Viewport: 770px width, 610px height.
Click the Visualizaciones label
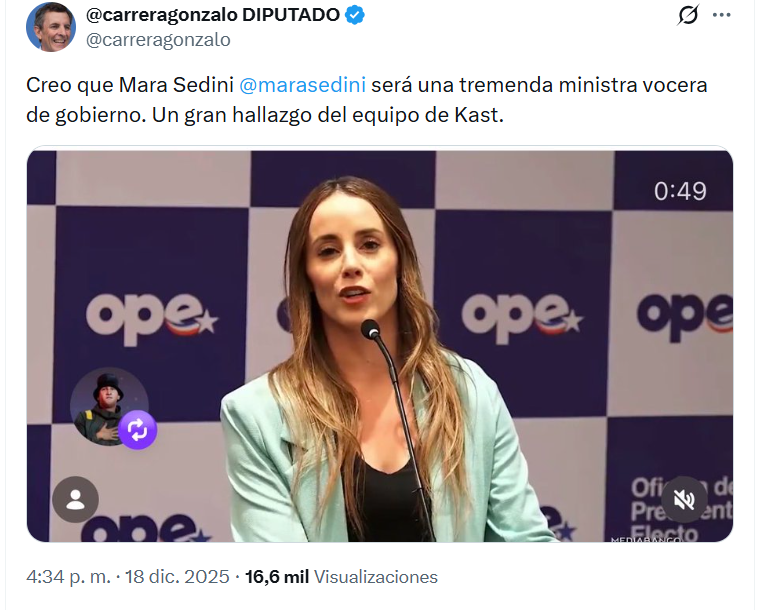pos(376,577)
